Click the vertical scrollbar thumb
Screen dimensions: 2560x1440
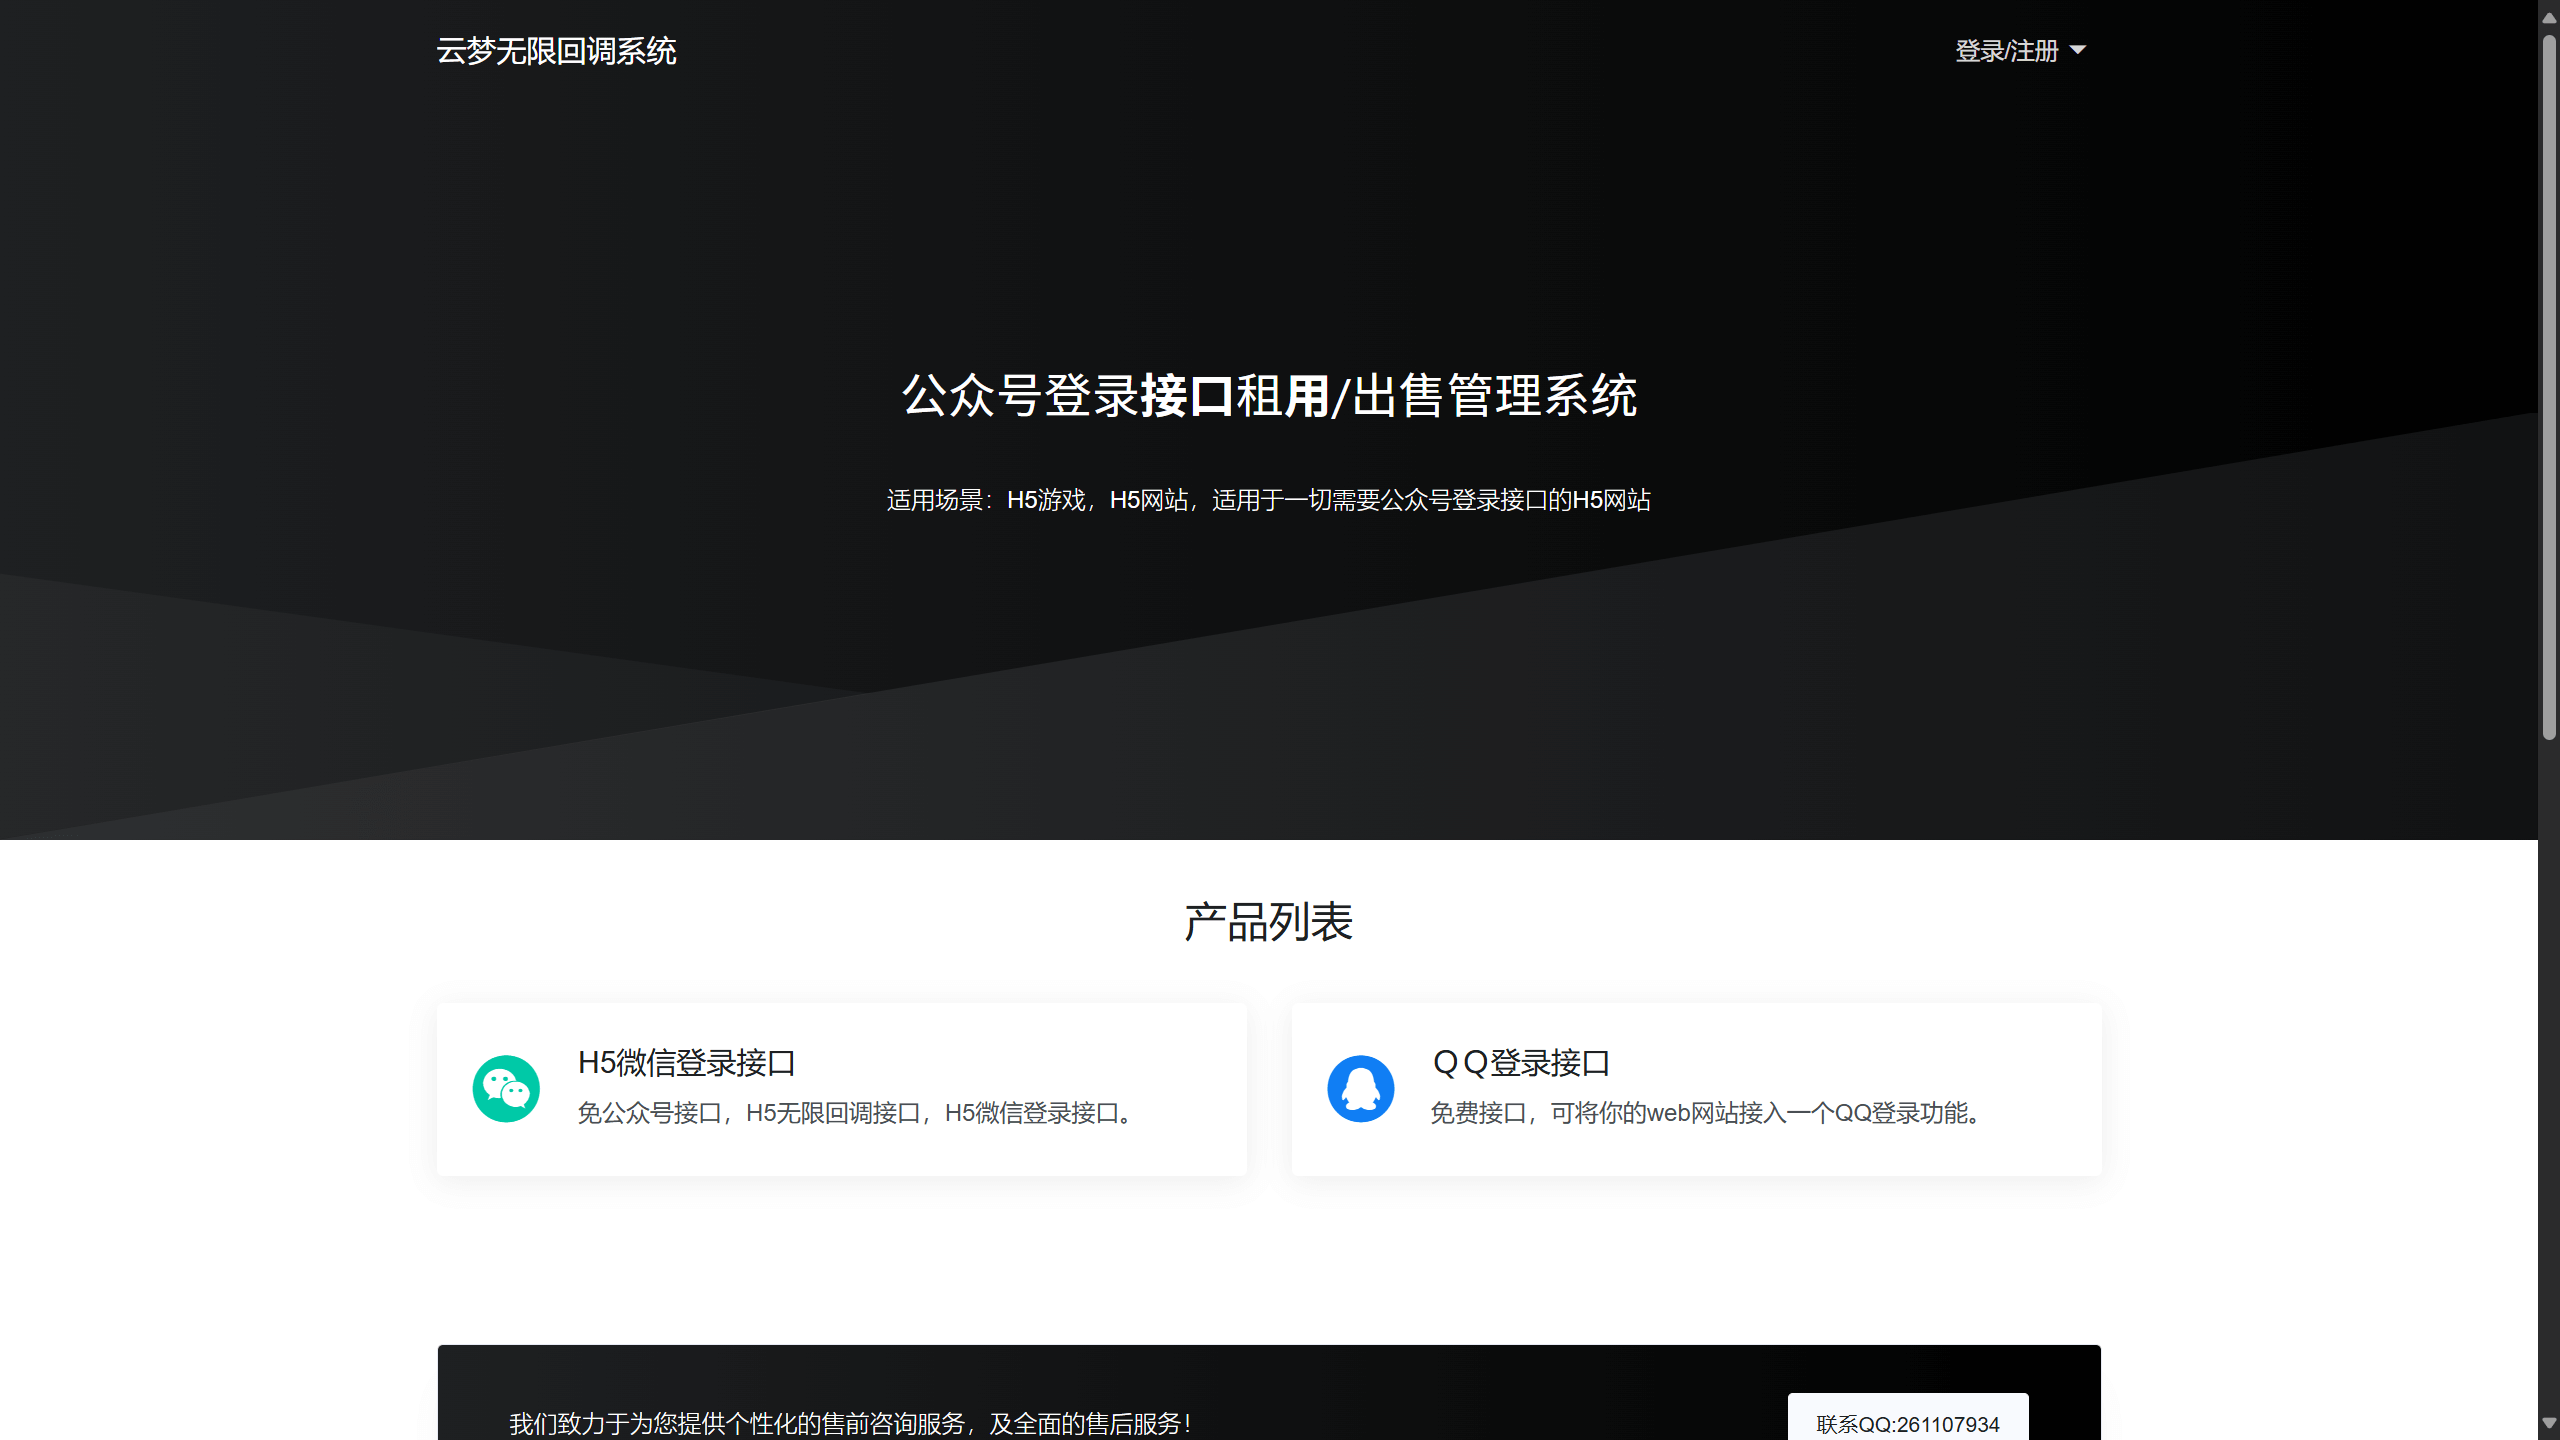point(2549,388)
